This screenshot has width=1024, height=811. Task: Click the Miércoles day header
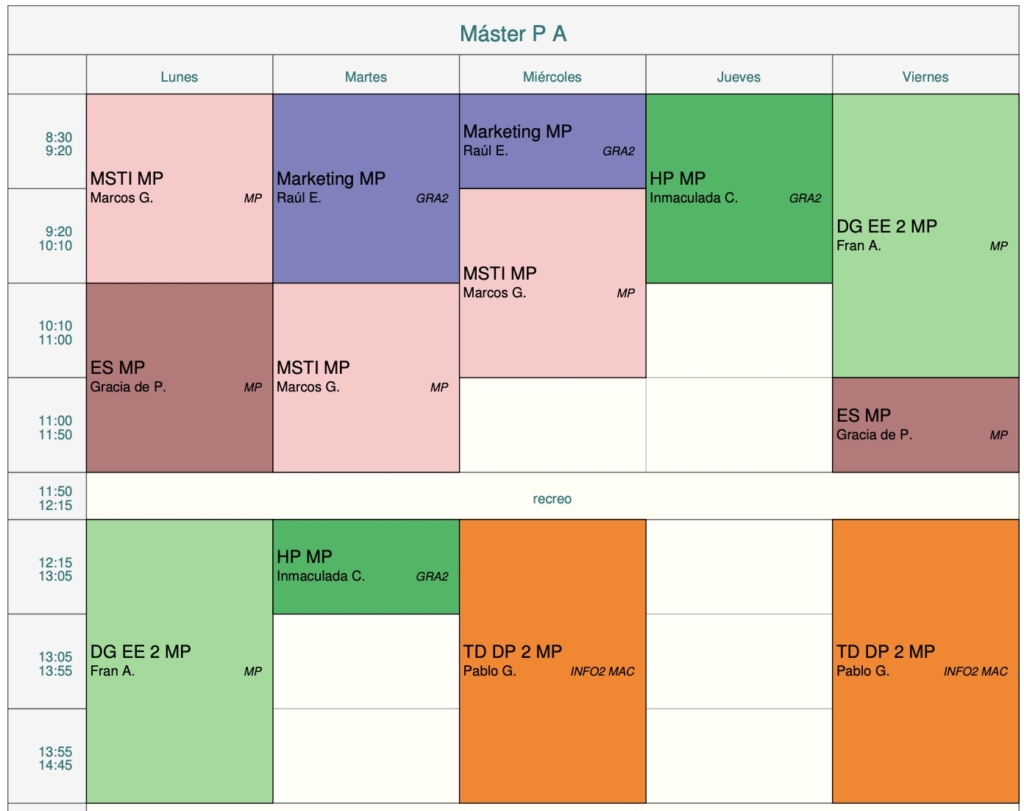click(552, 76)
